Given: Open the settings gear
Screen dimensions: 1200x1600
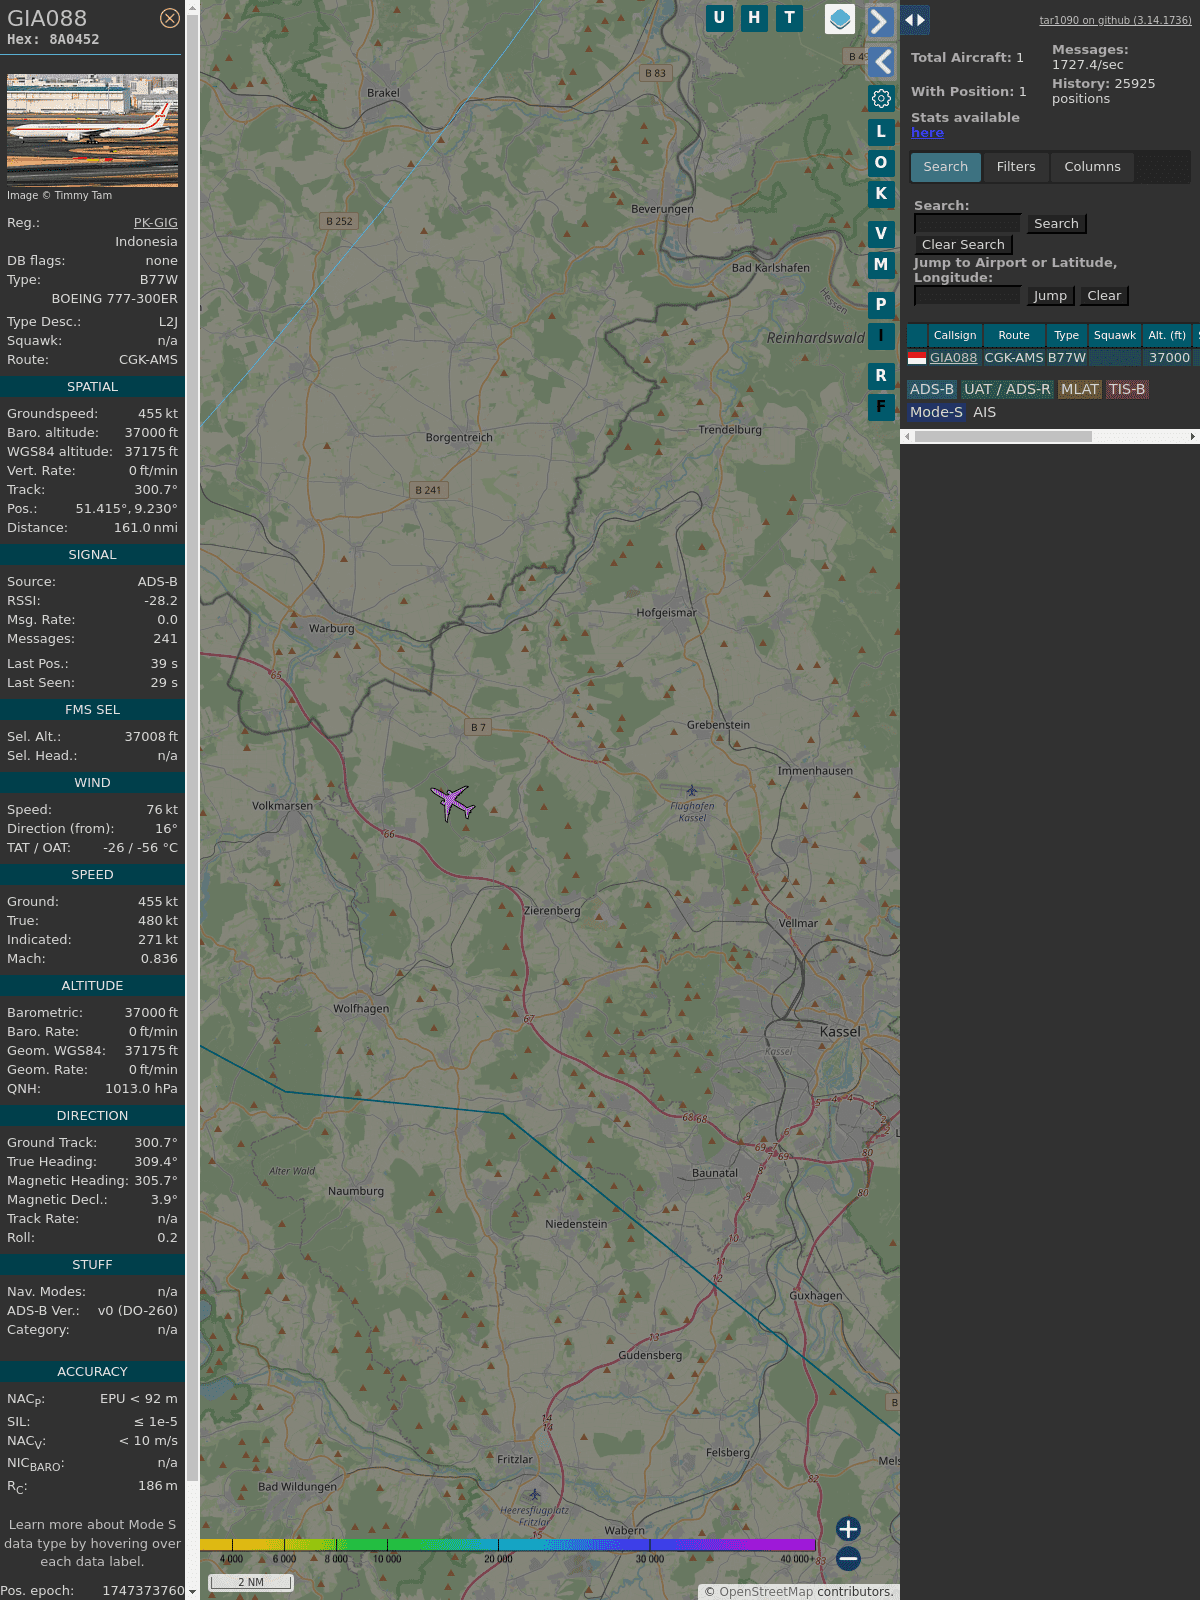Looking at the screenshot, I should tap(881, 98).
